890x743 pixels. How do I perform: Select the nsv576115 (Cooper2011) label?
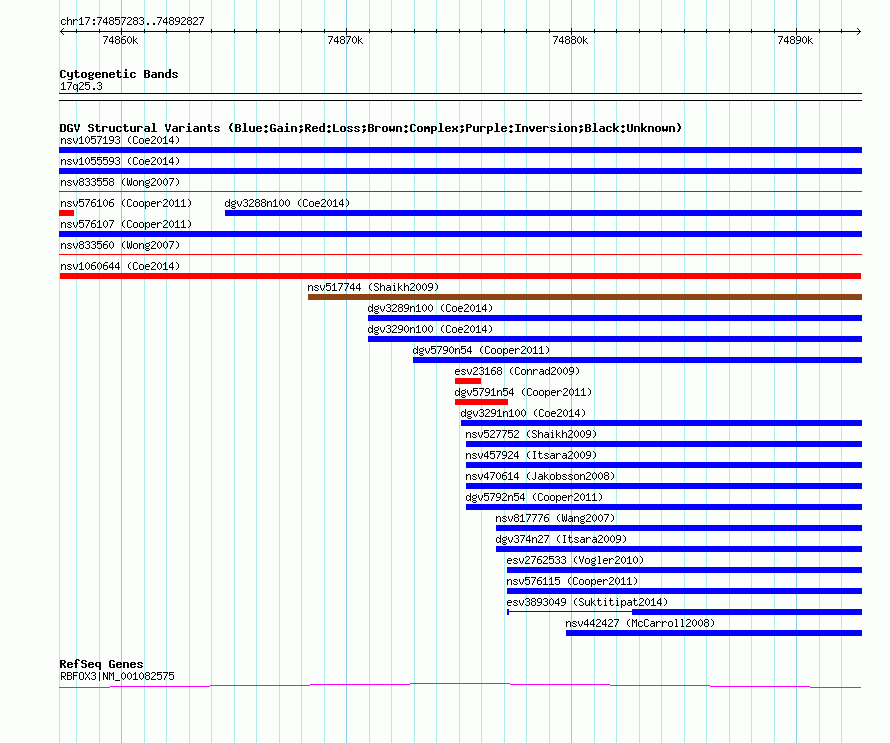[x=572, y=581]
